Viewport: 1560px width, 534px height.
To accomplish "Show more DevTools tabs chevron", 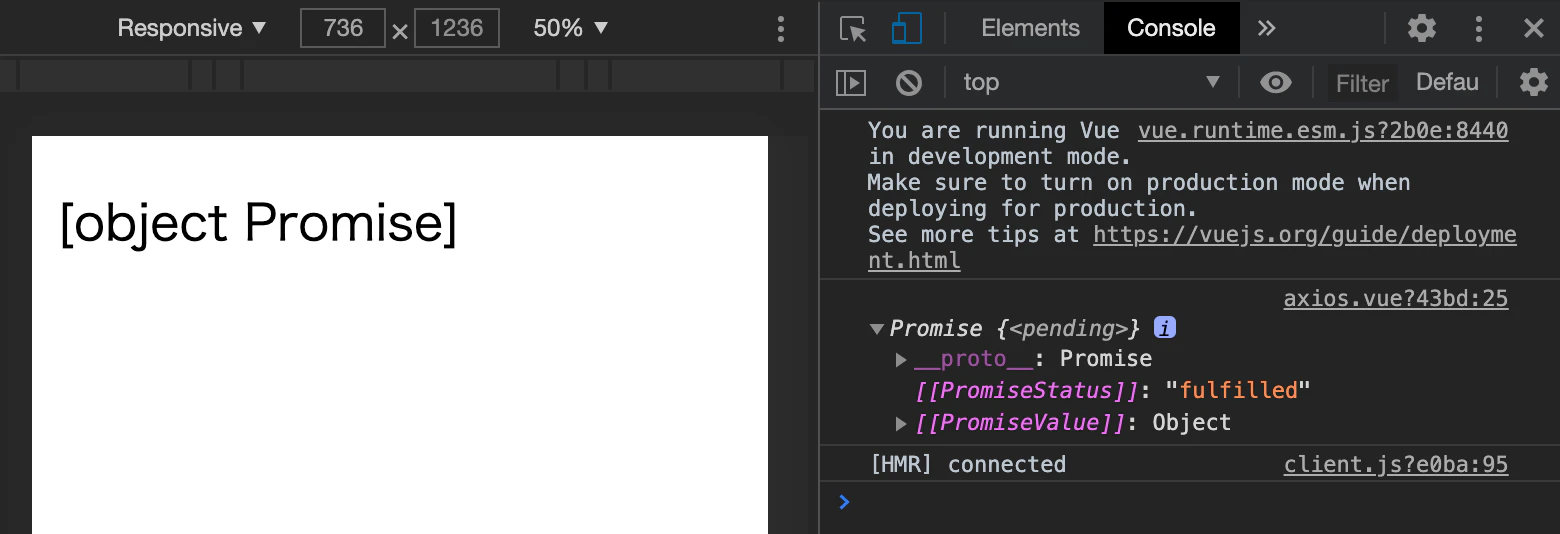I will [x=1267, y=28].
